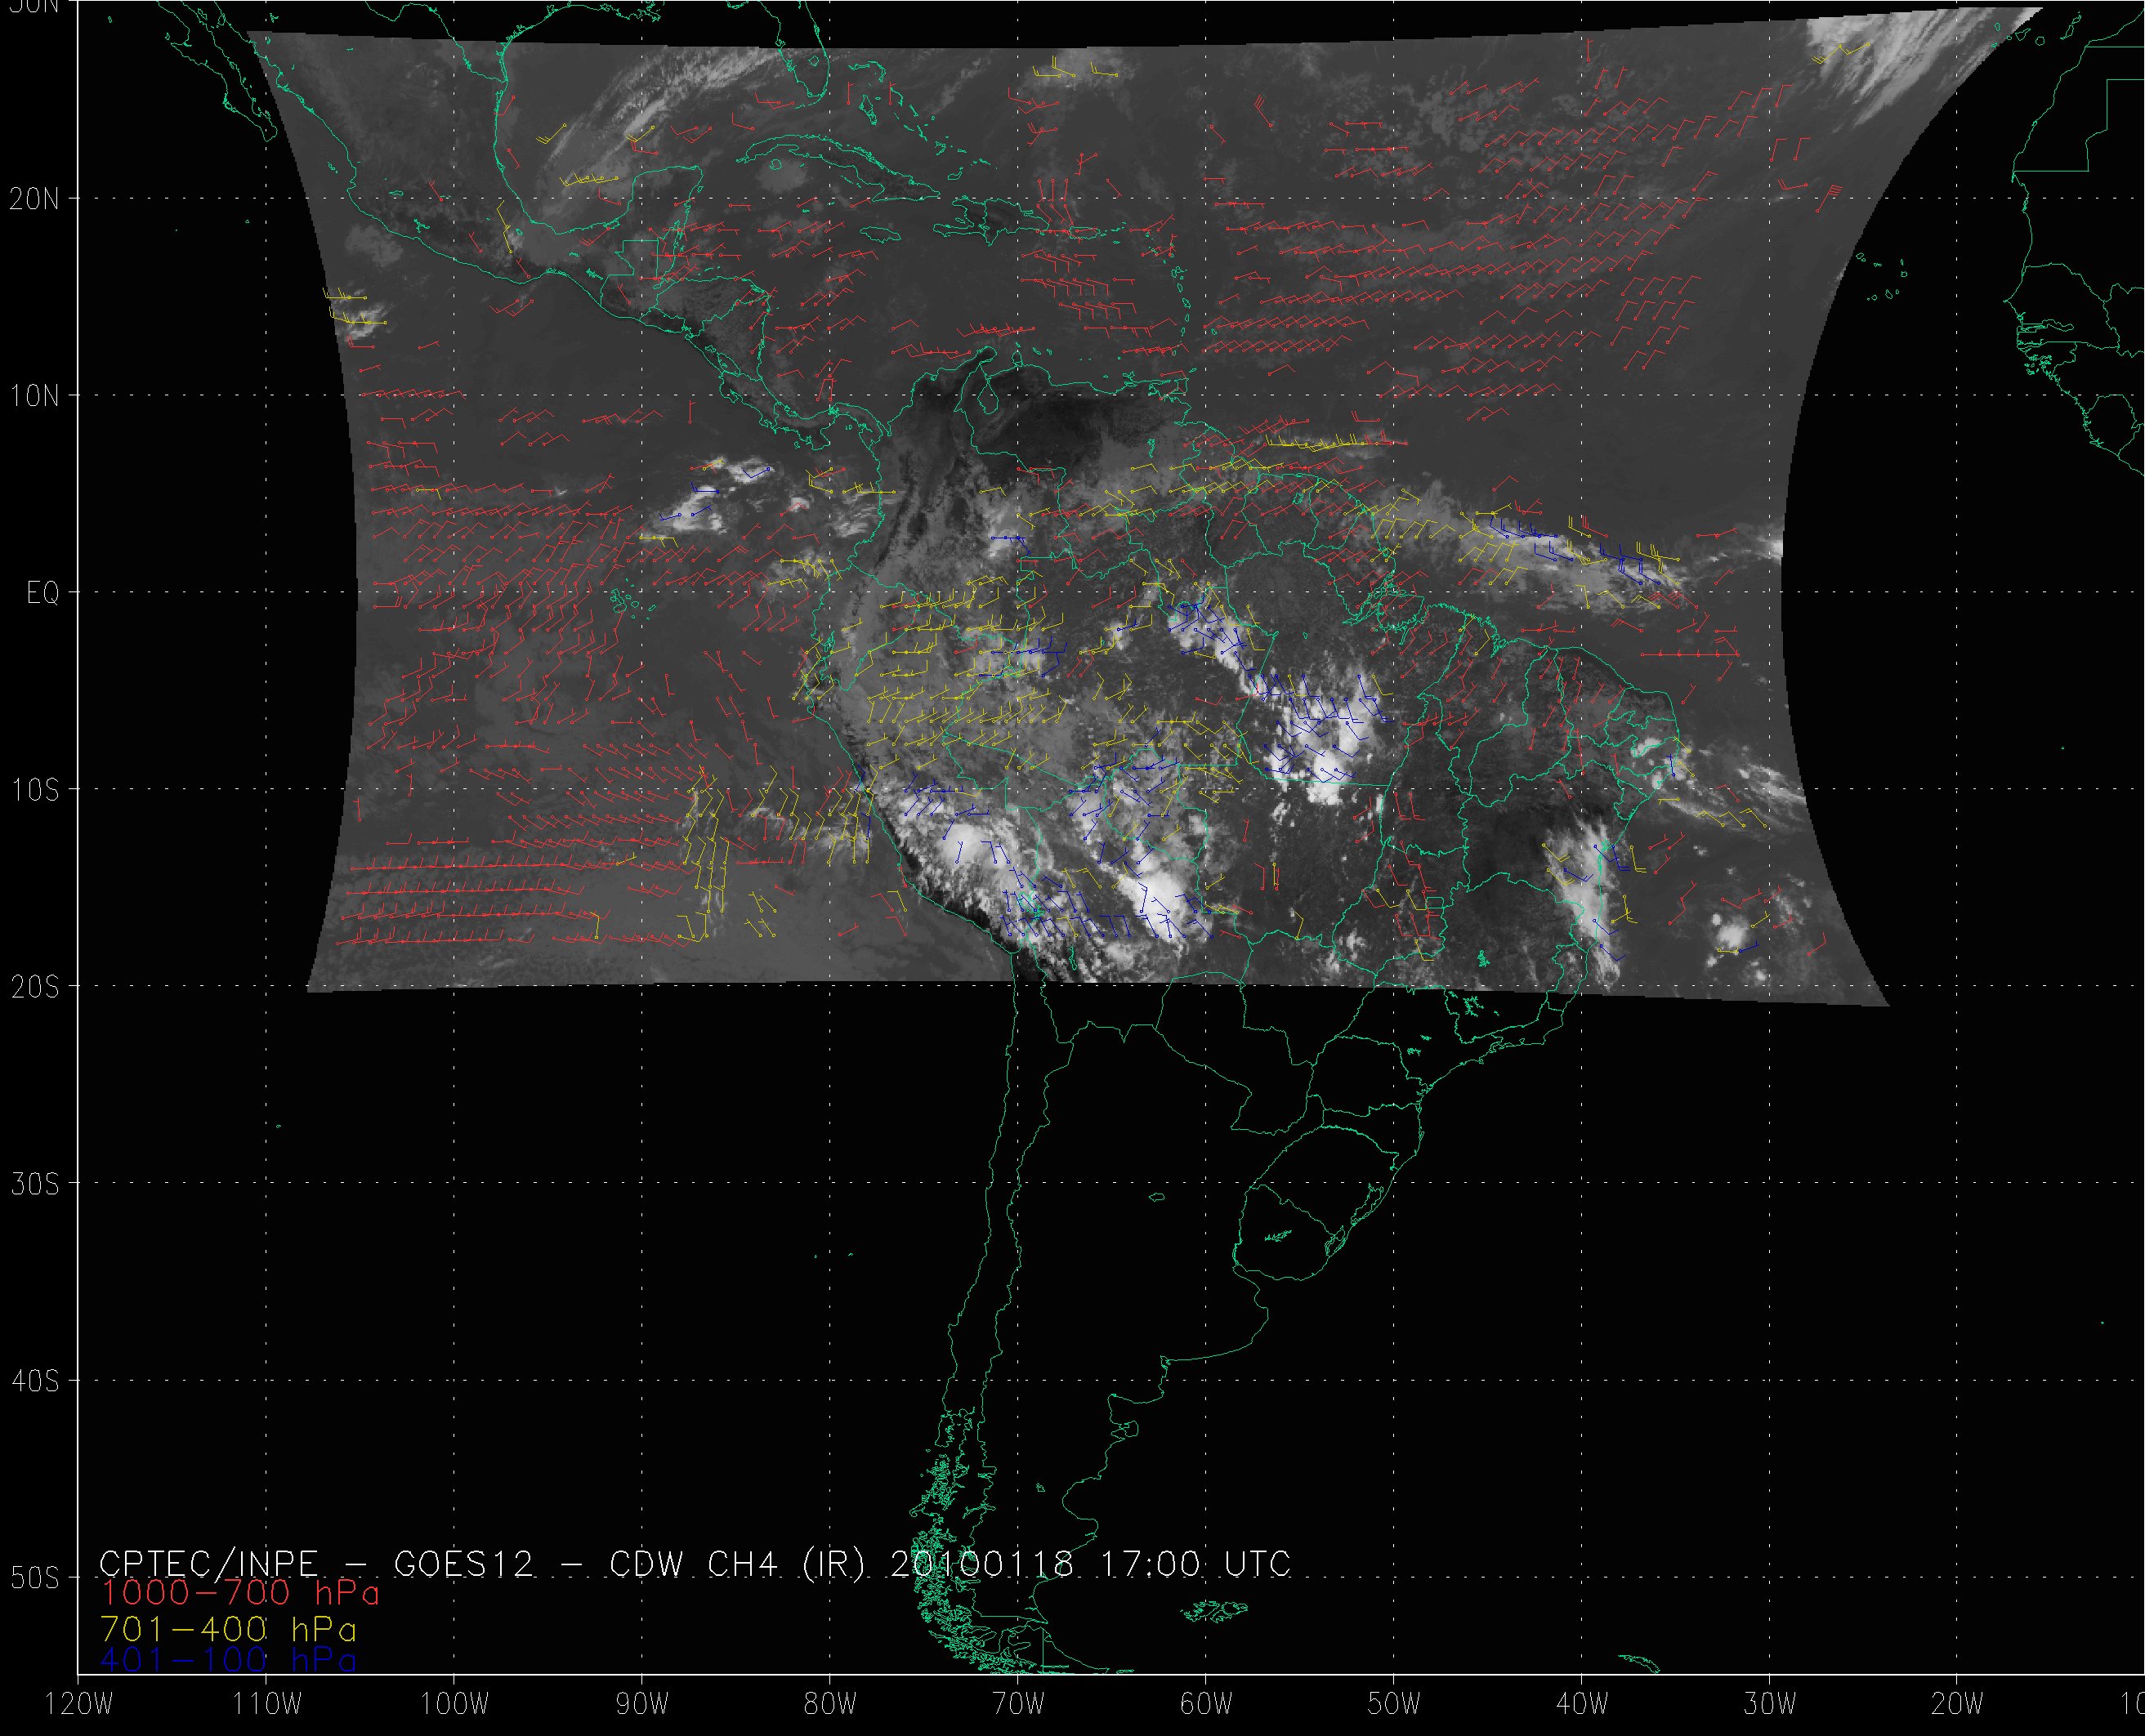Click the 20N latitude axis label
This screenshot has width=2145, height=1736.
click(x=35, y=199)
